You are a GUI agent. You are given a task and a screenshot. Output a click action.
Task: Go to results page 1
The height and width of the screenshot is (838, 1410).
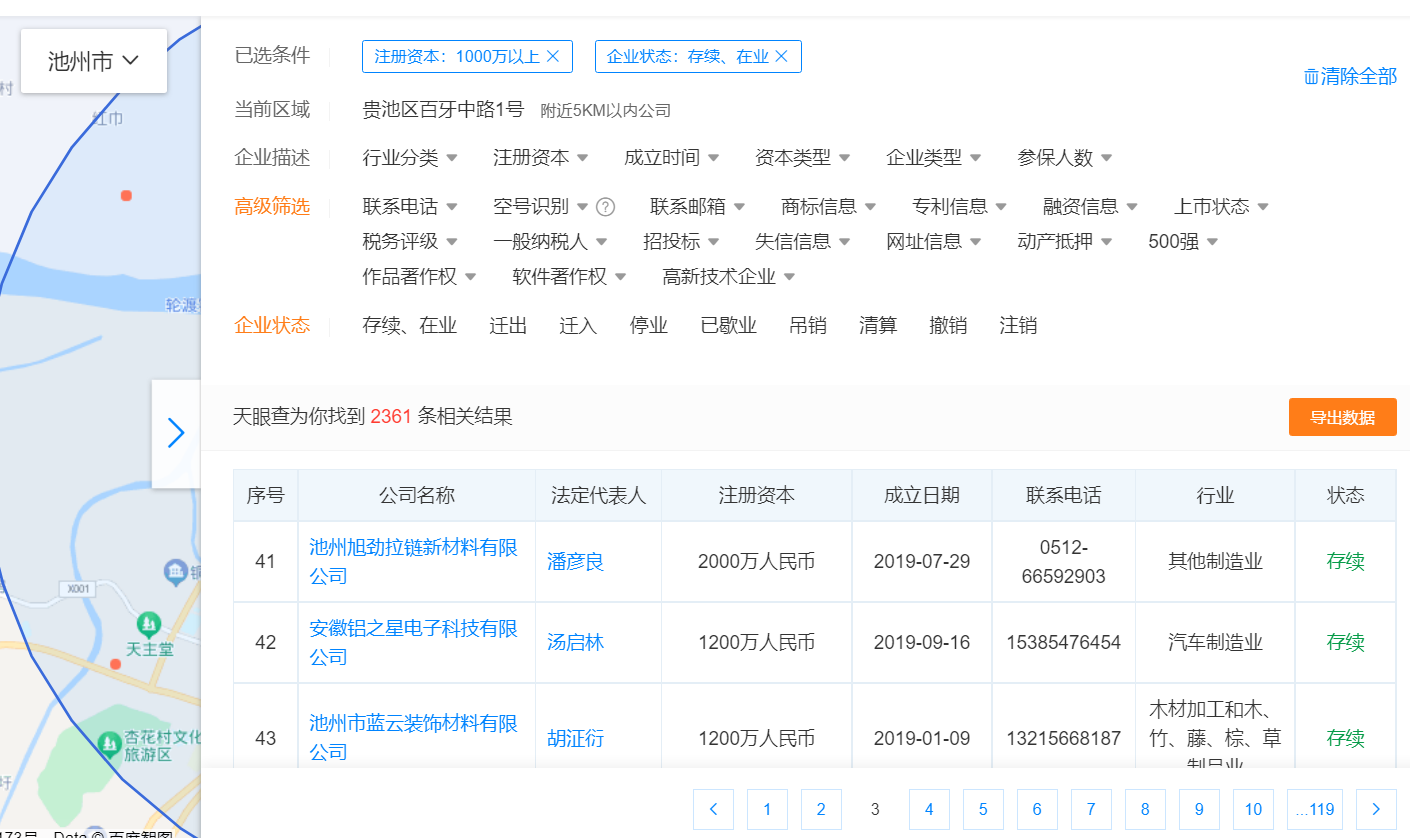[x=767, y=809]
